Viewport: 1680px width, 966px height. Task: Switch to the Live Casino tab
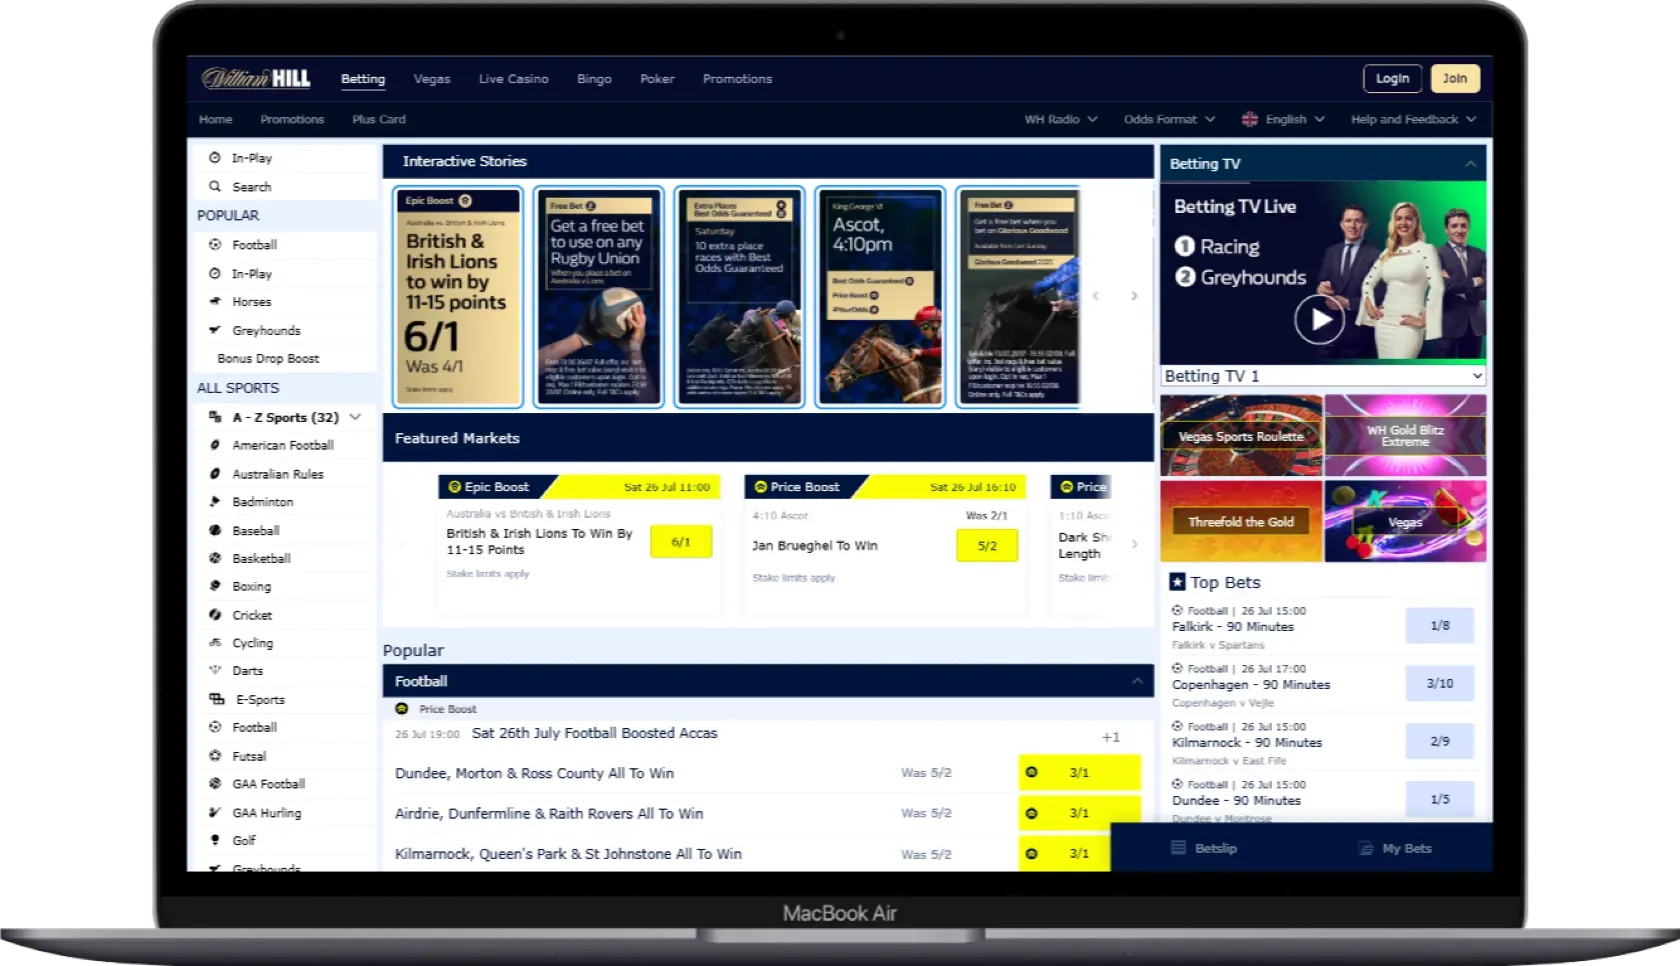tap(513, 79)
